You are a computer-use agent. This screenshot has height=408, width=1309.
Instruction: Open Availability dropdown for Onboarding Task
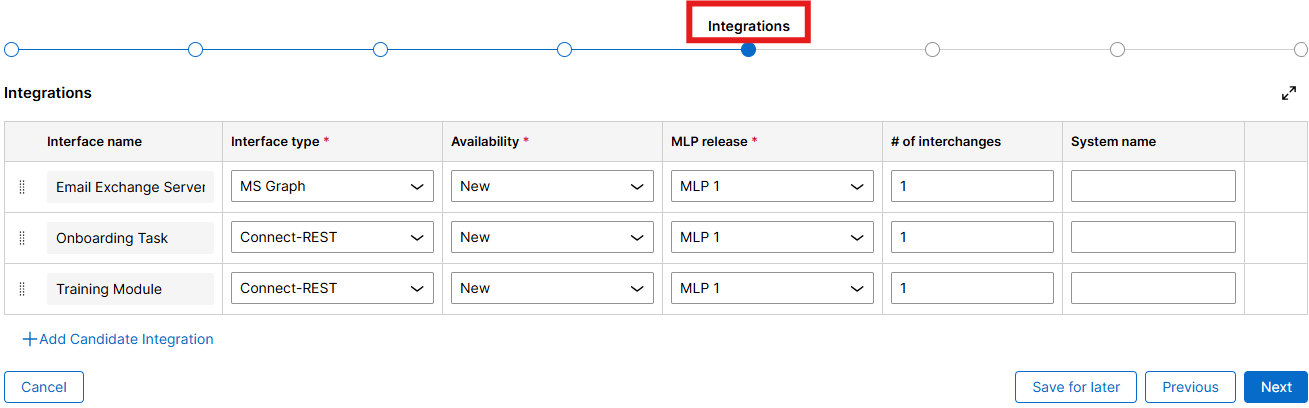click(x=552, y=237)
